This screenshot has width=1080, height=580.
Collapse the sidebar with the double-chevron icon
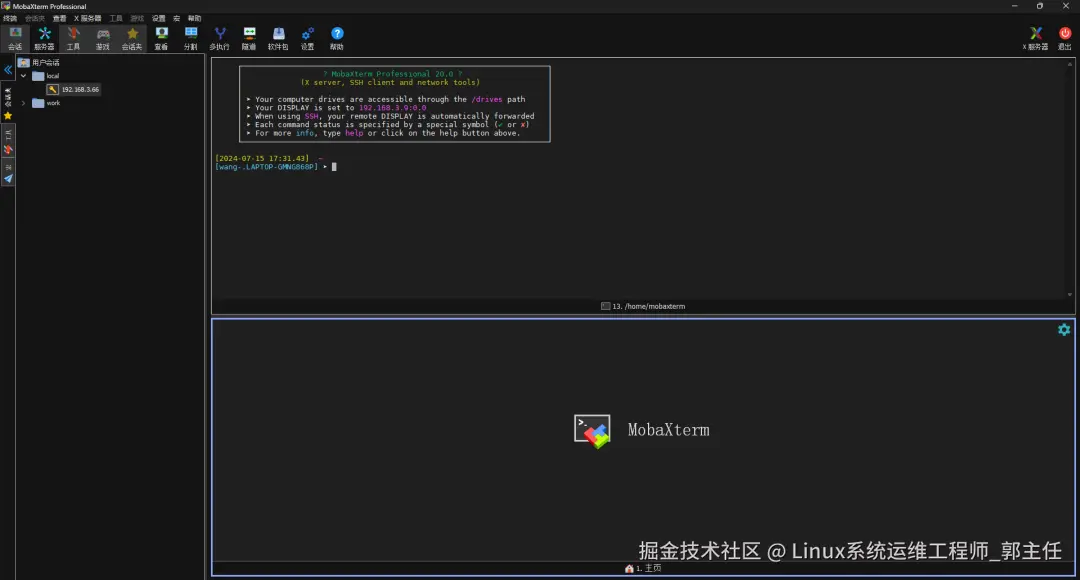(x=8, y=70)
